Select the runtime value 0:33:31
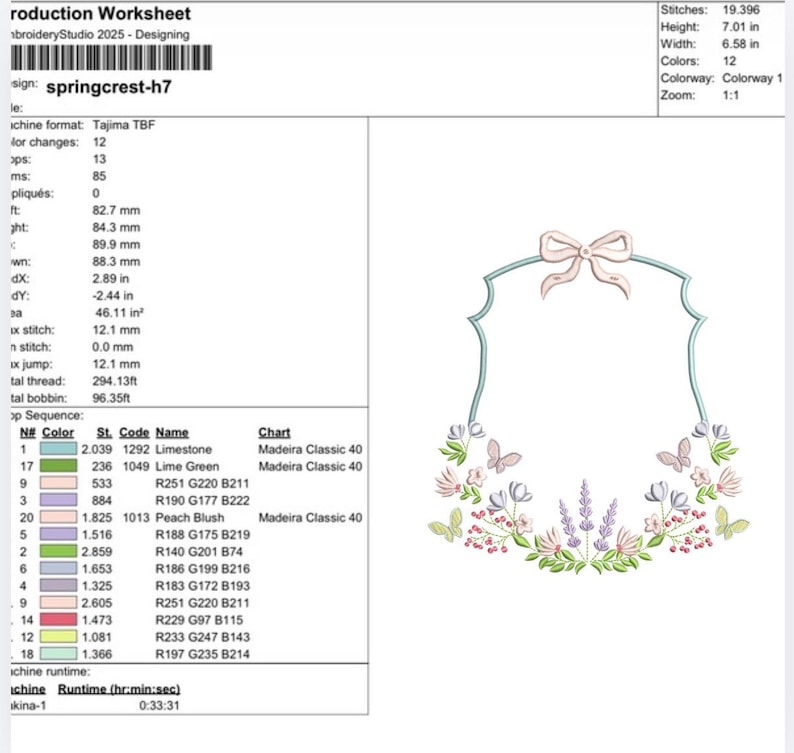Image resolution: width=794 pixels, height=753 pixels. (x=159, y=705)
